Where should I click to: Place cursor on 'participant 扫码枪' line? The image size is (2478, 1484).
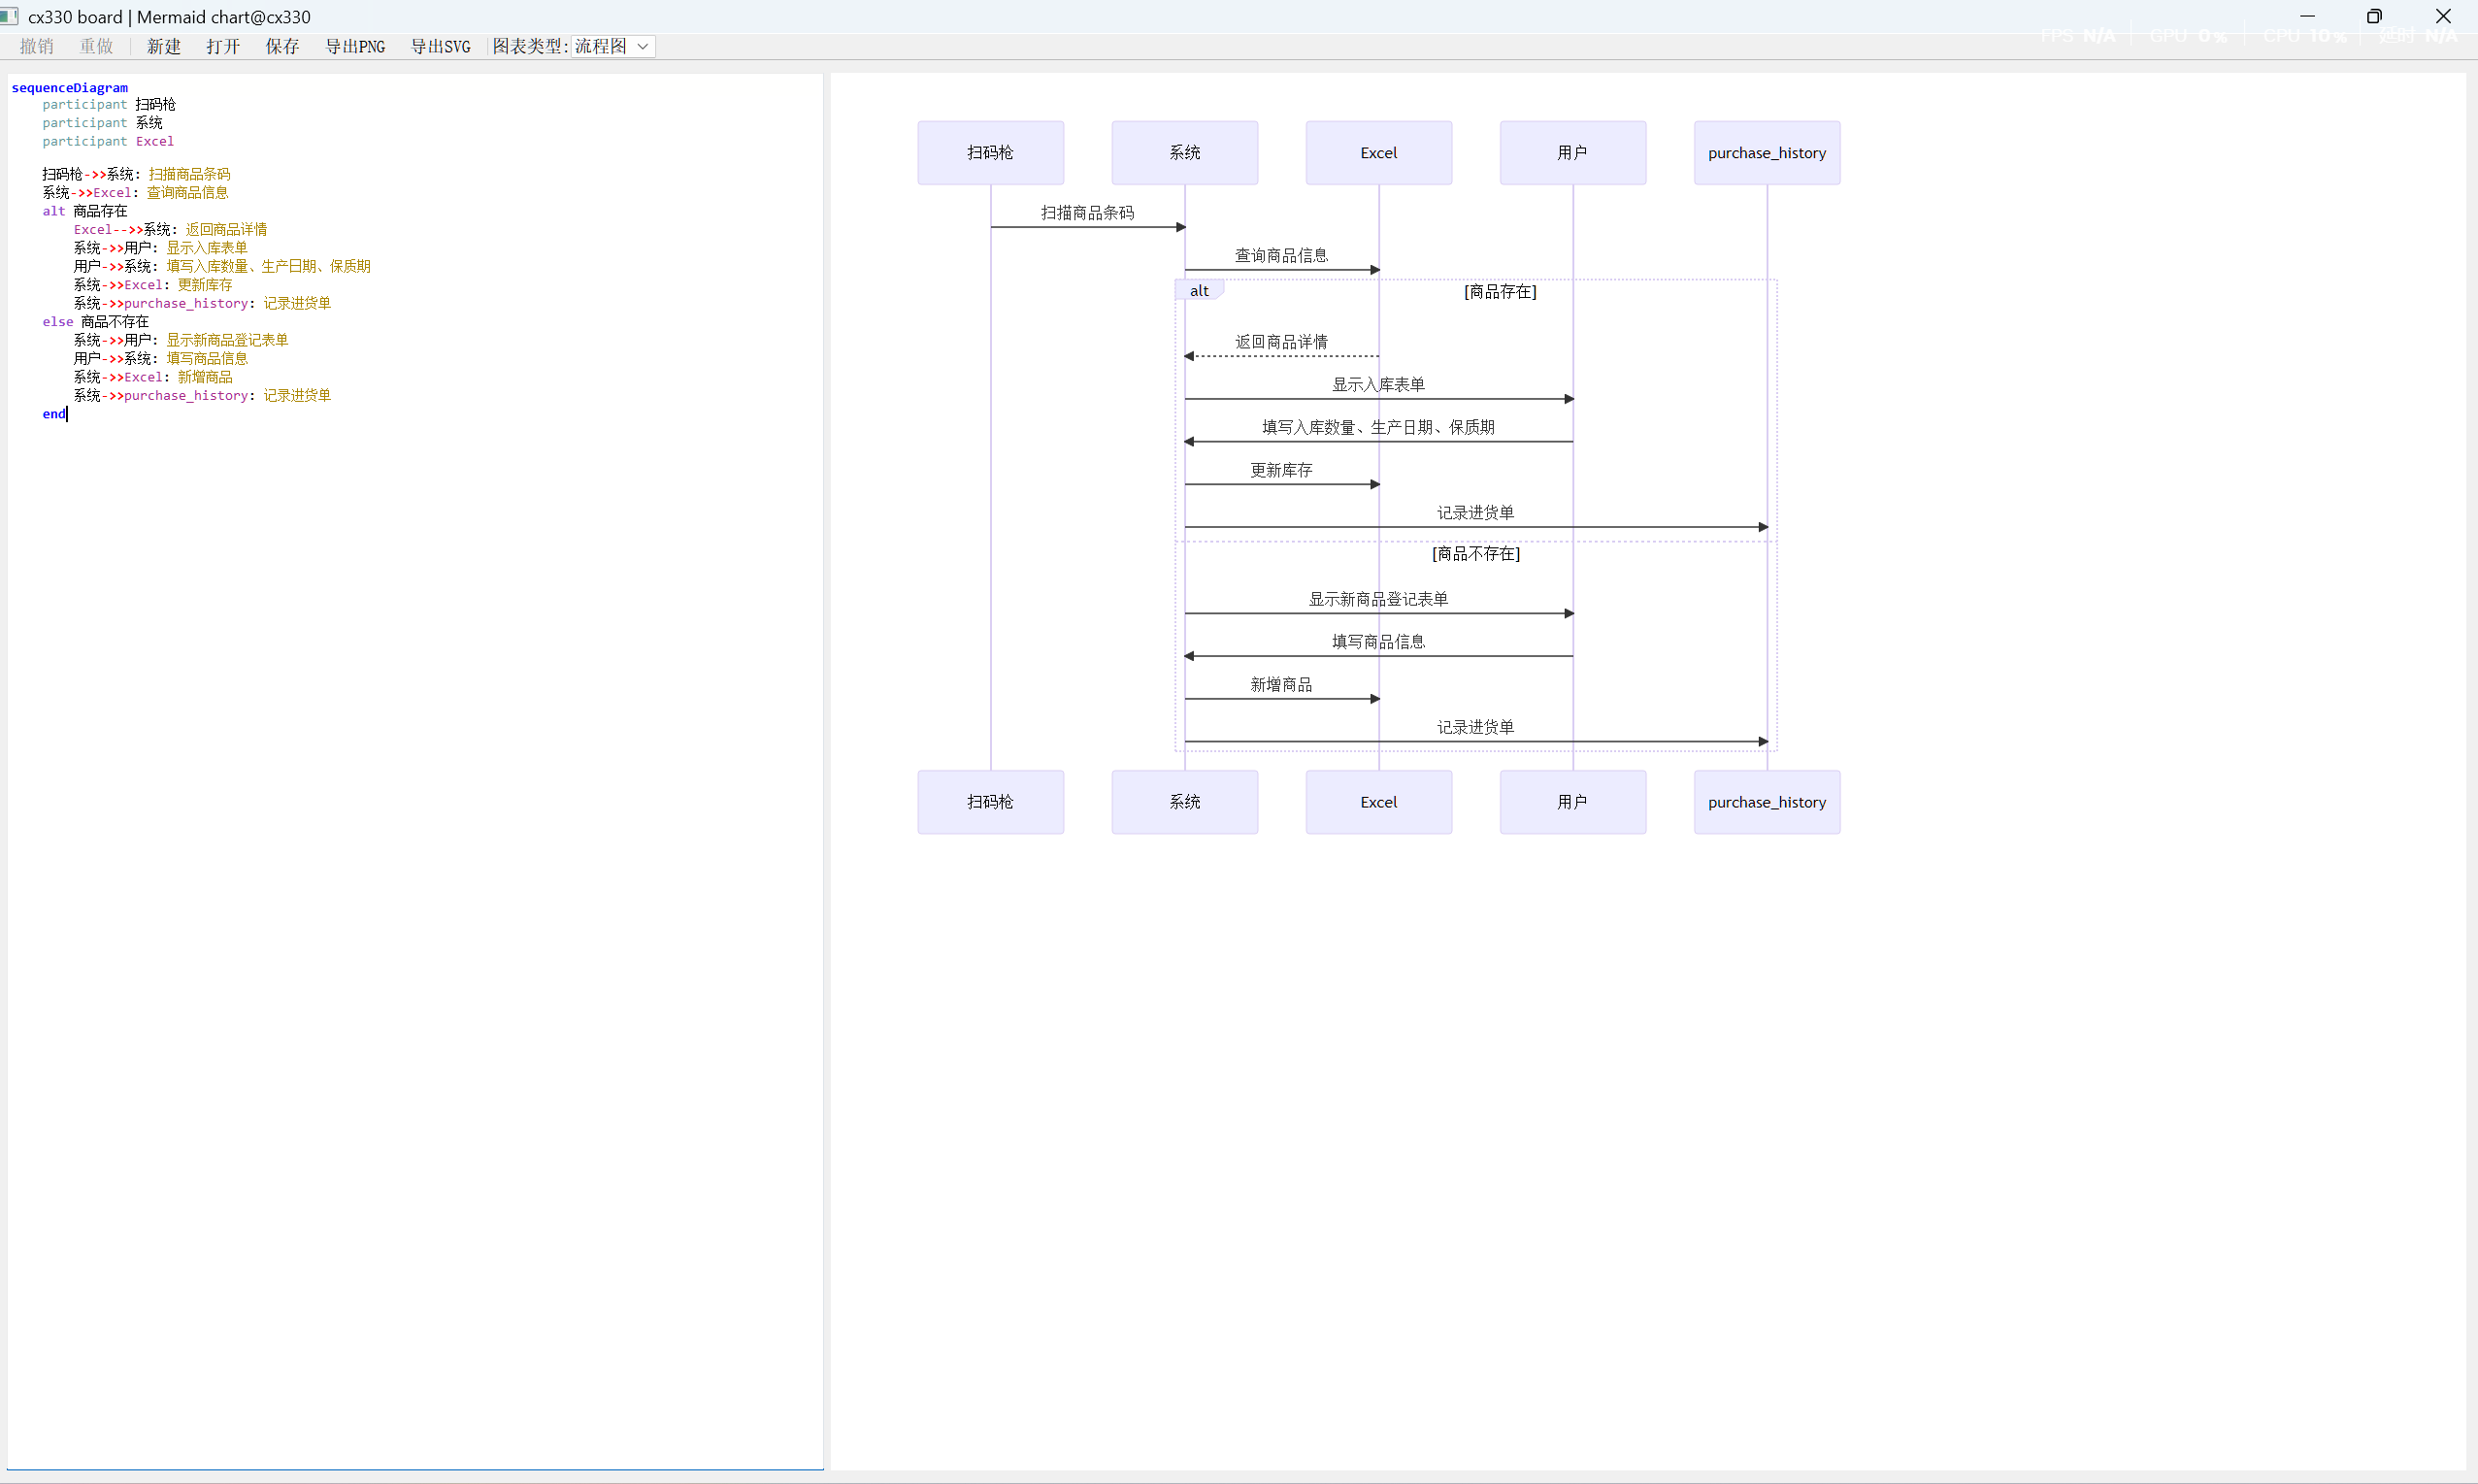pos(109,104)
